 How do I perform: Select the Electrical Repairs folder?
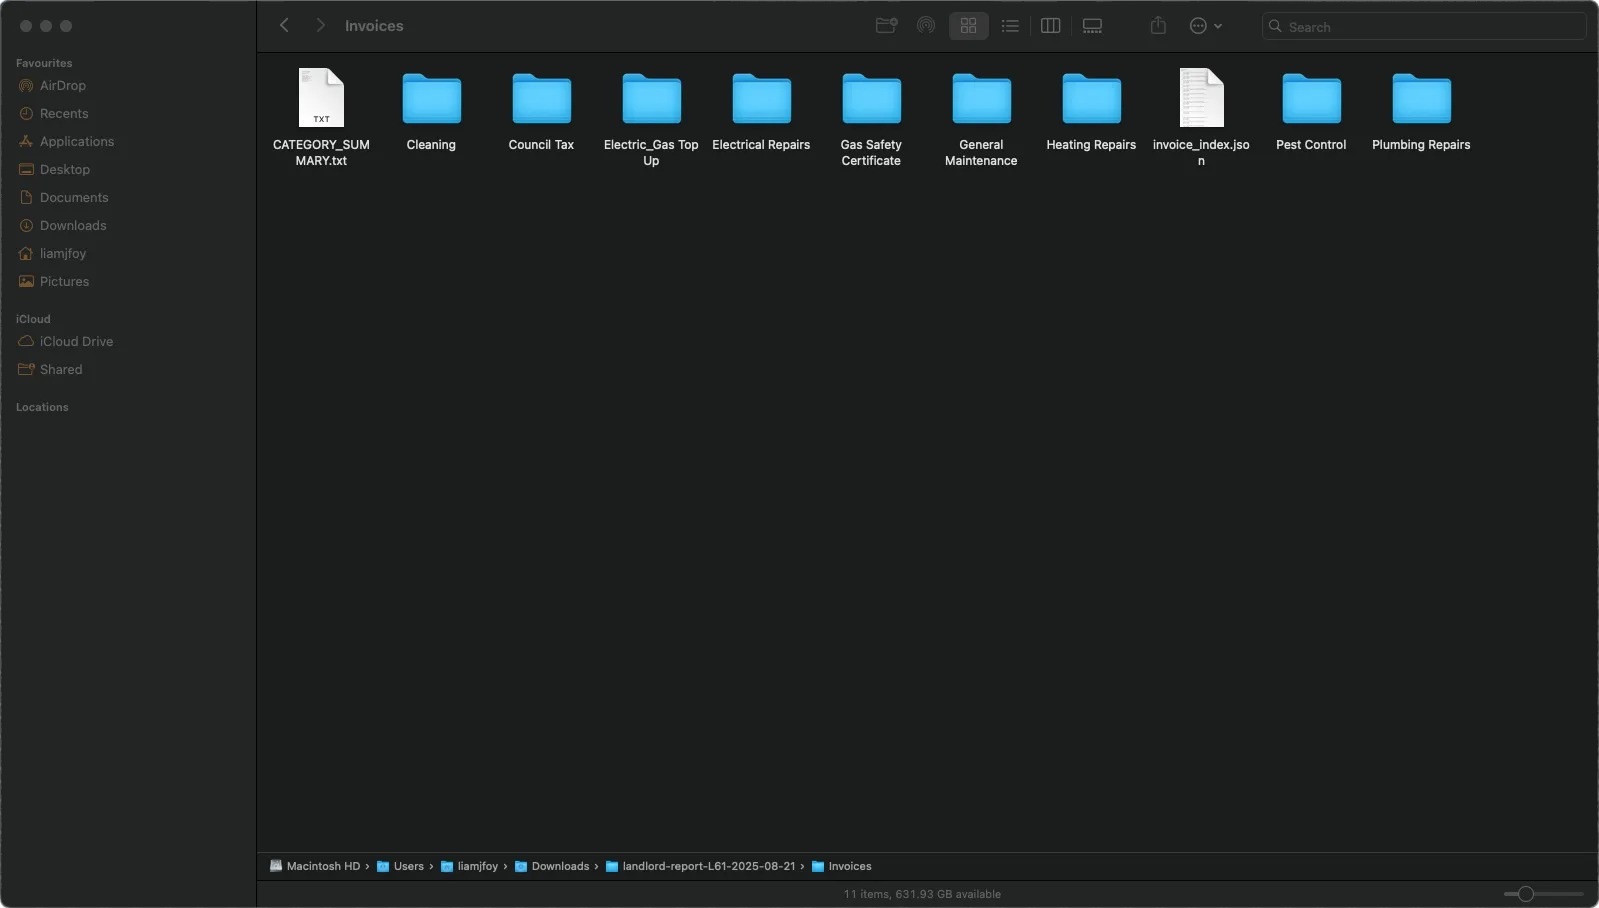[761, 99]
